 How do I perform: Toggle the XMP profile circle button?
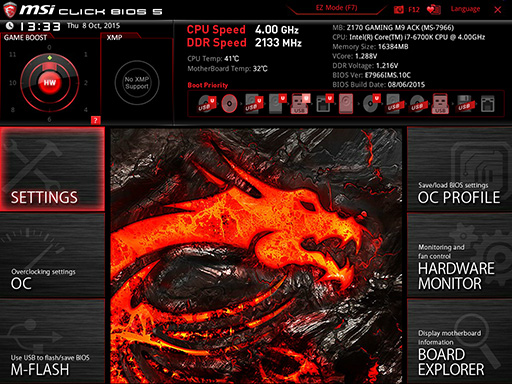click(x=137, y=83)
